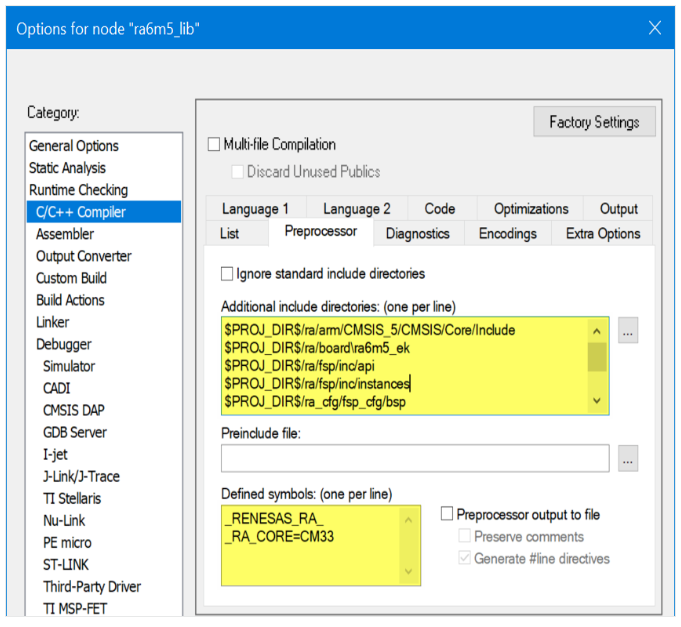Image resolution: width=681 pixels, height=627 pixels.
Task: Select TI Stellaris debugger entry
Action: (72, 499)
